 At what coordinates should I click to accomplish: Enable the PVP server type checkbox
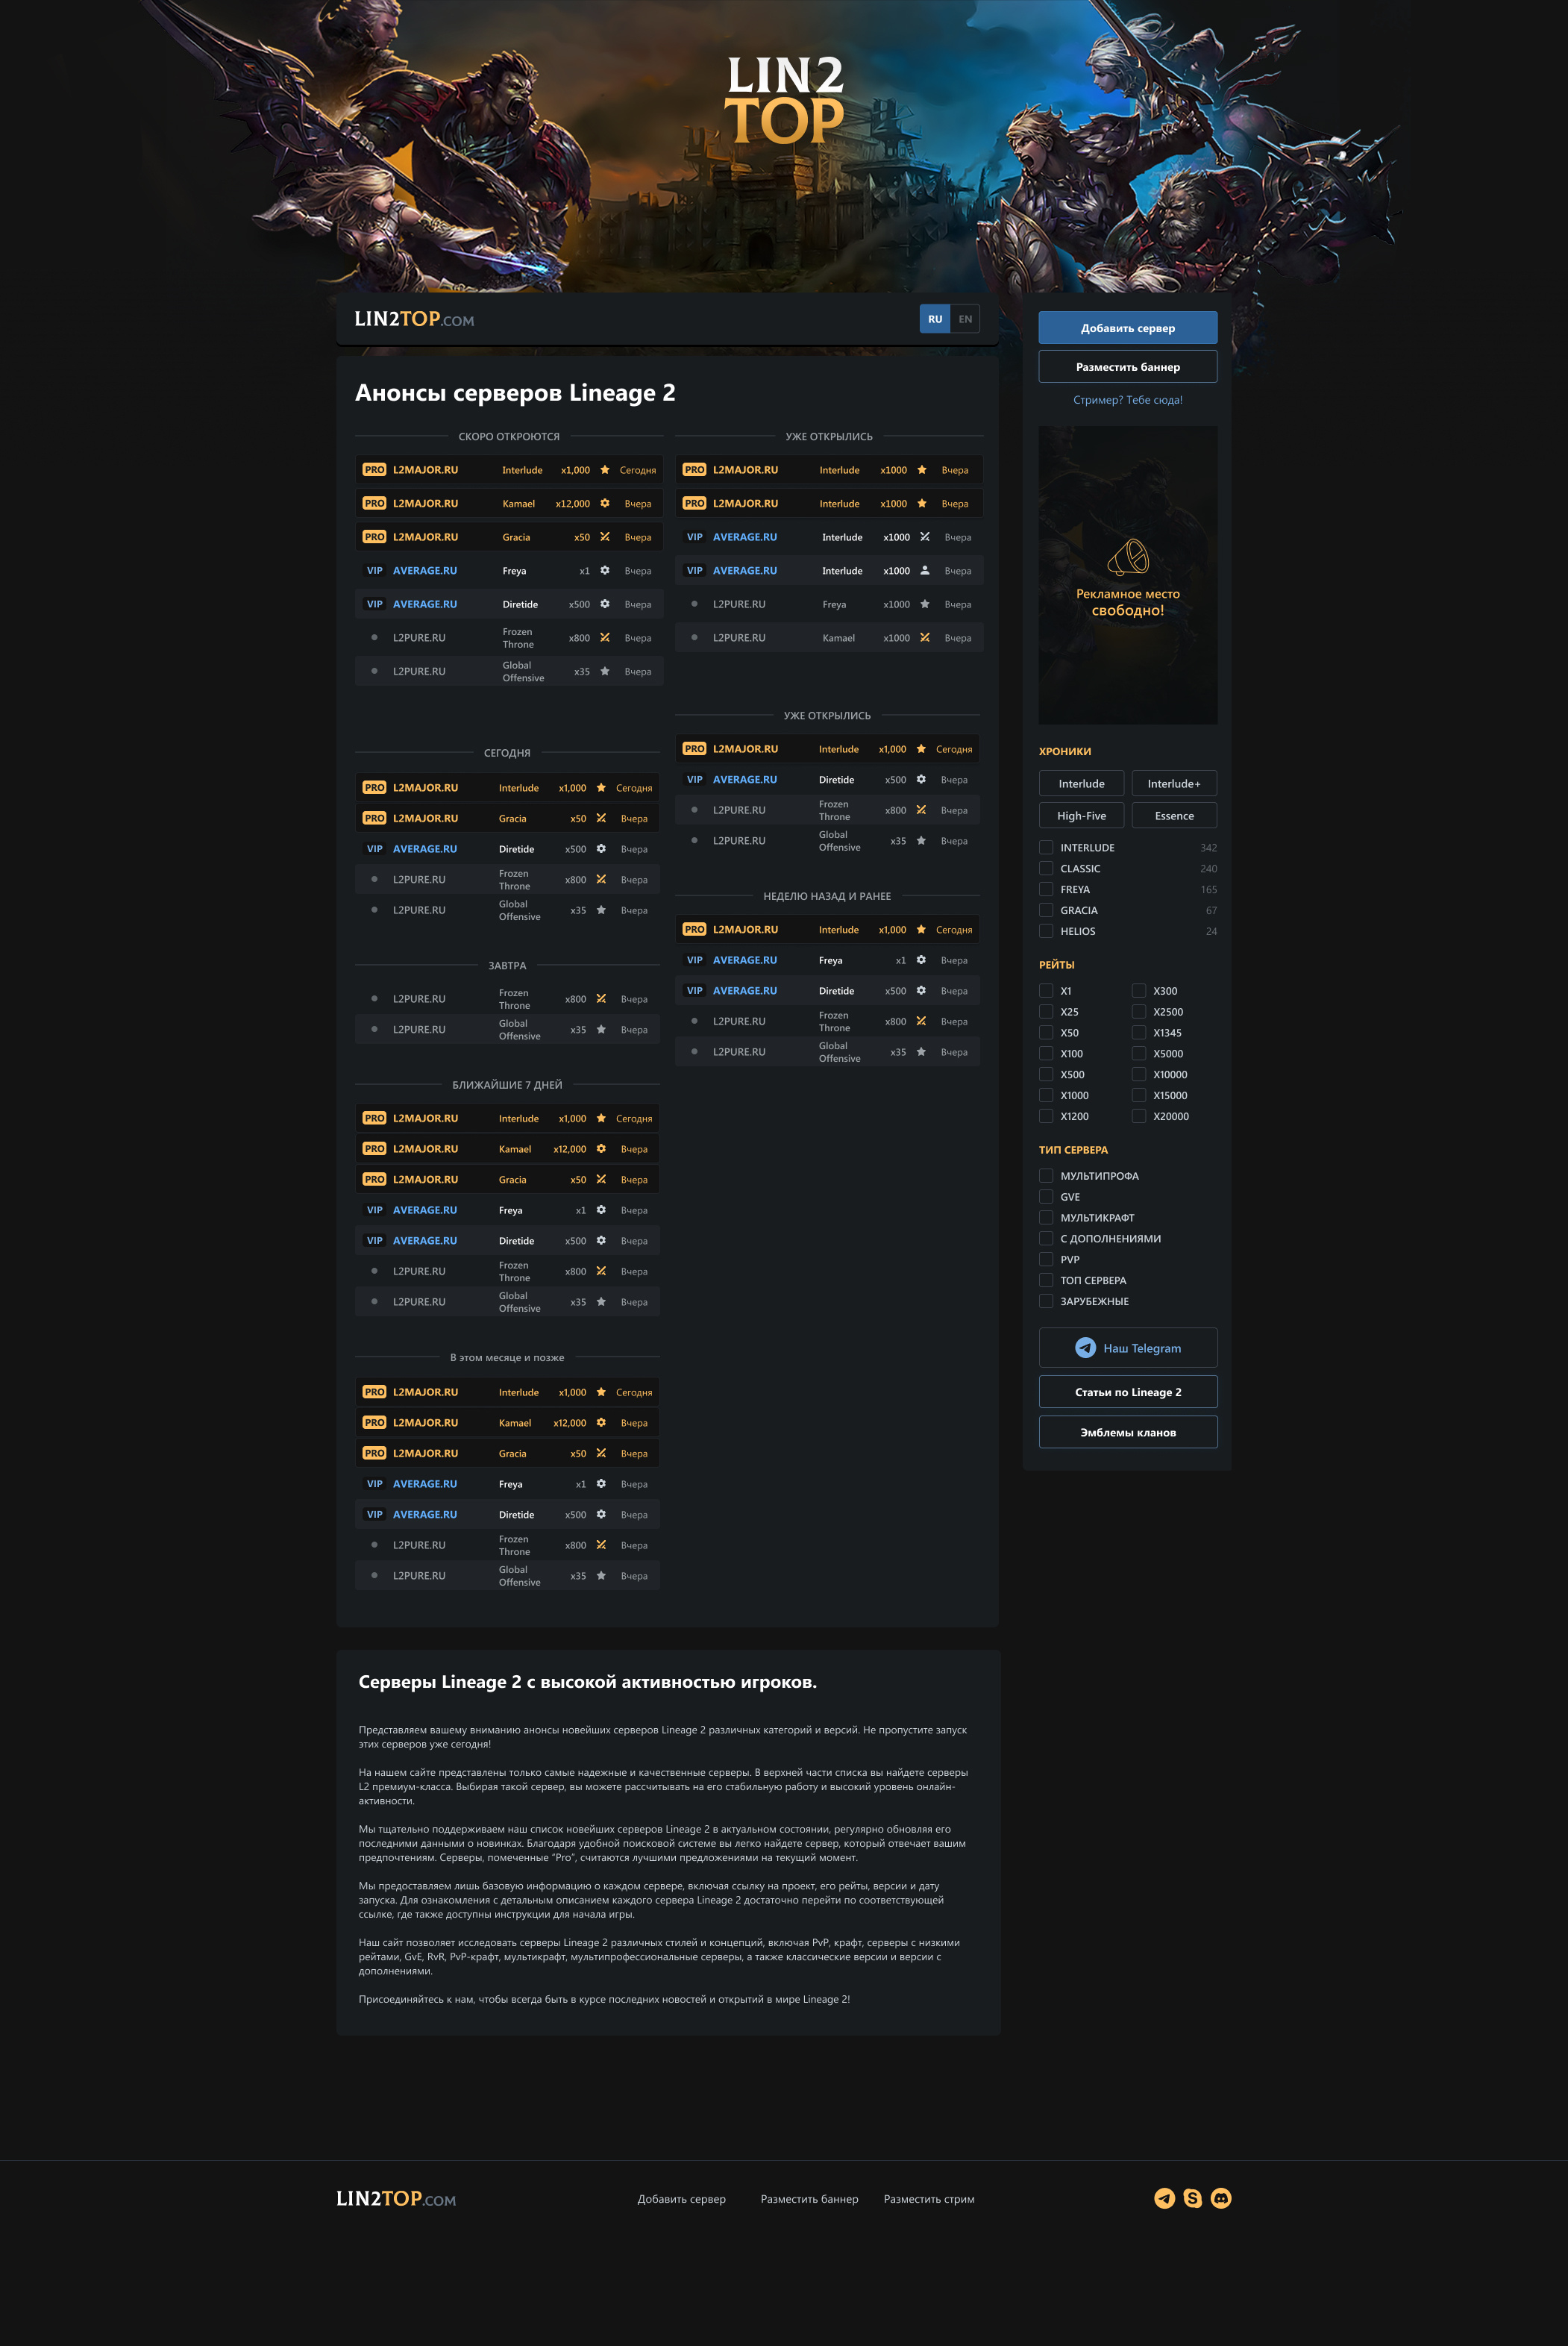1046,1259
